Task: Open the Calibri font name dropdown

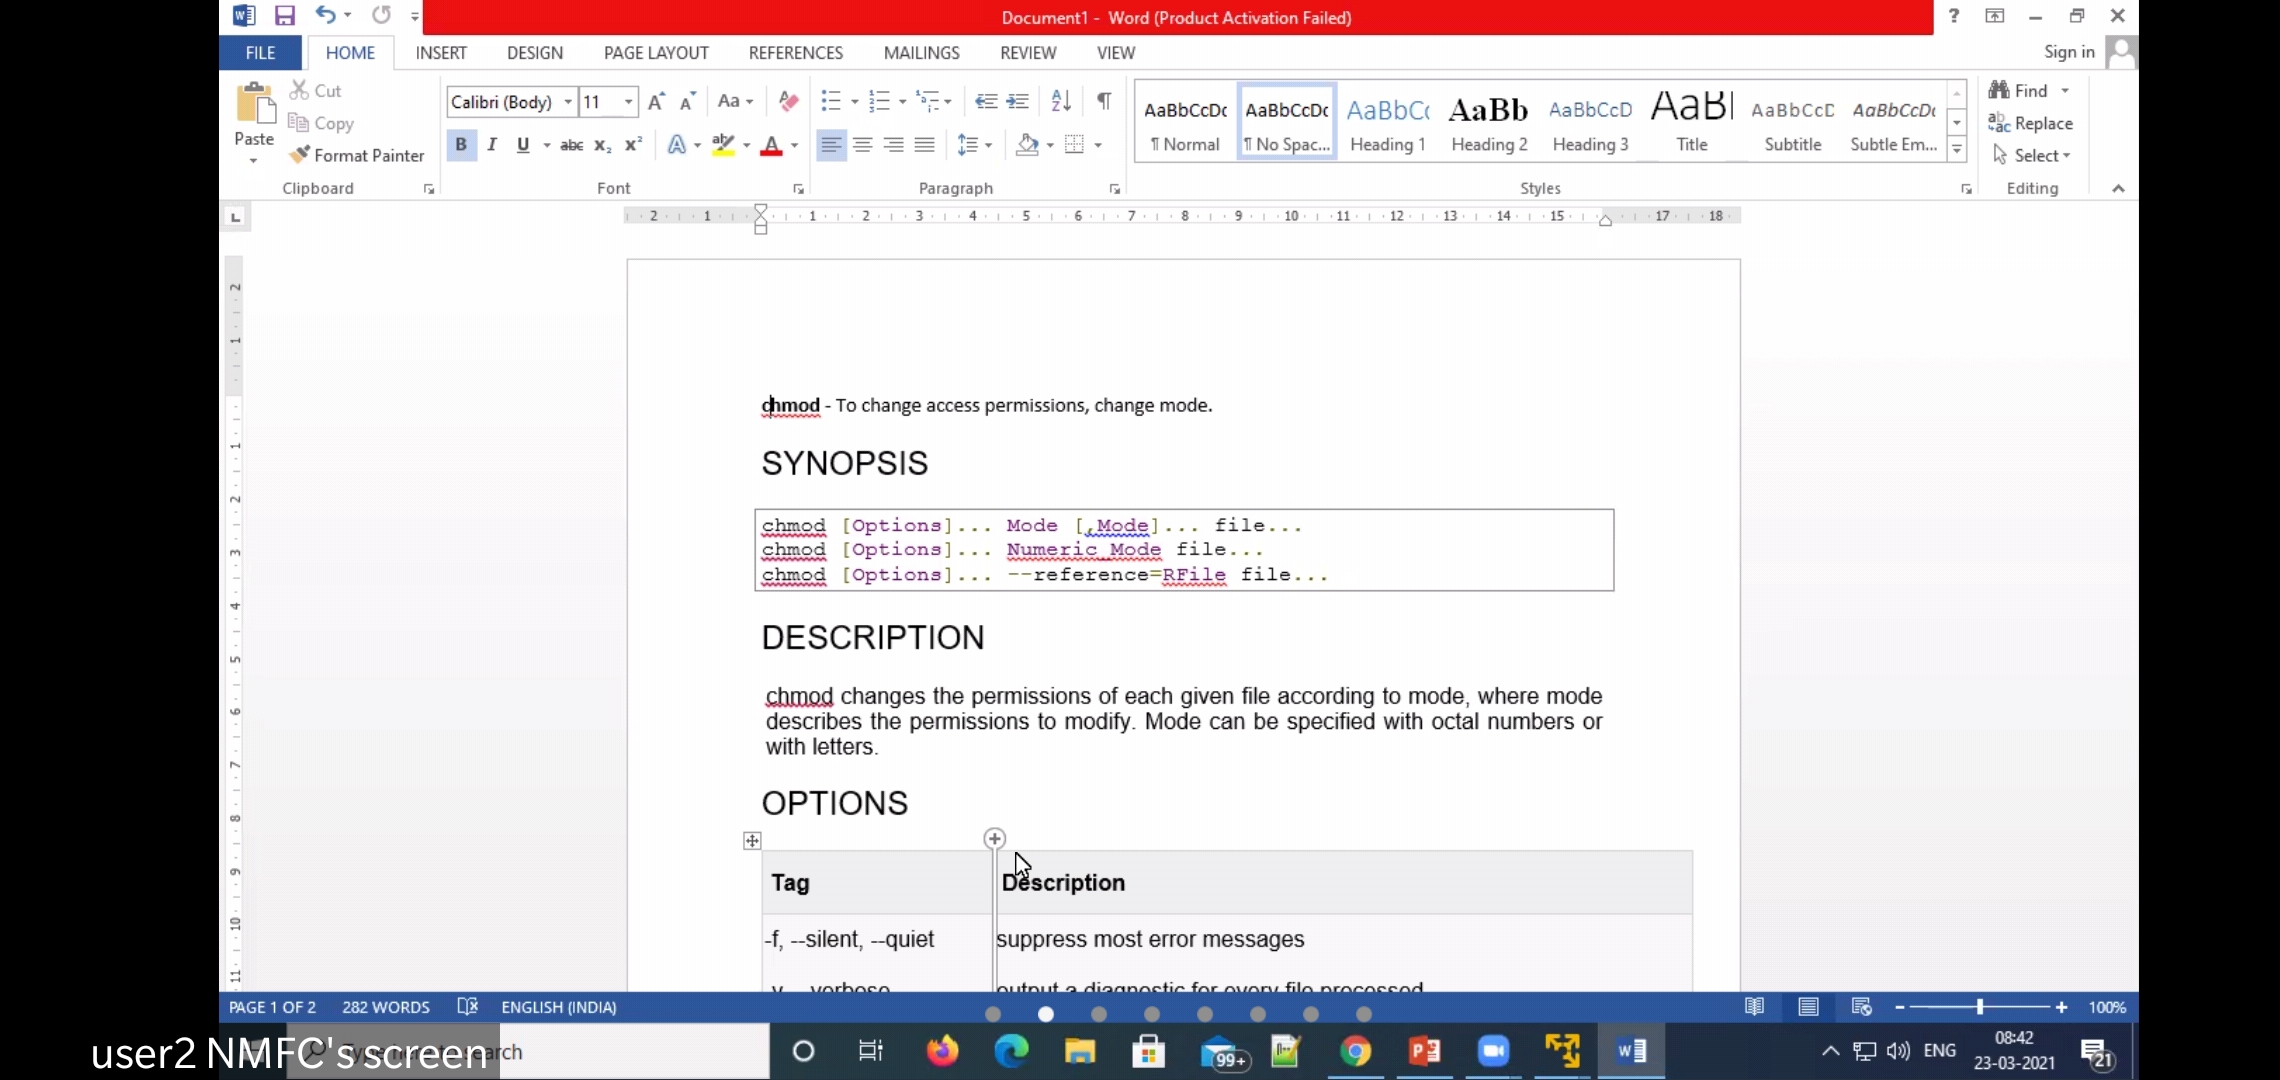Action: [x=568, y=102]
